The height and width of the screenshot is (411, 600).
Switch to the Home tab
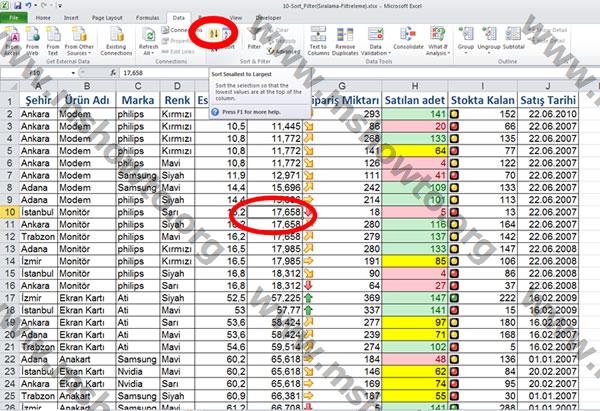click(x=43, y=18)
